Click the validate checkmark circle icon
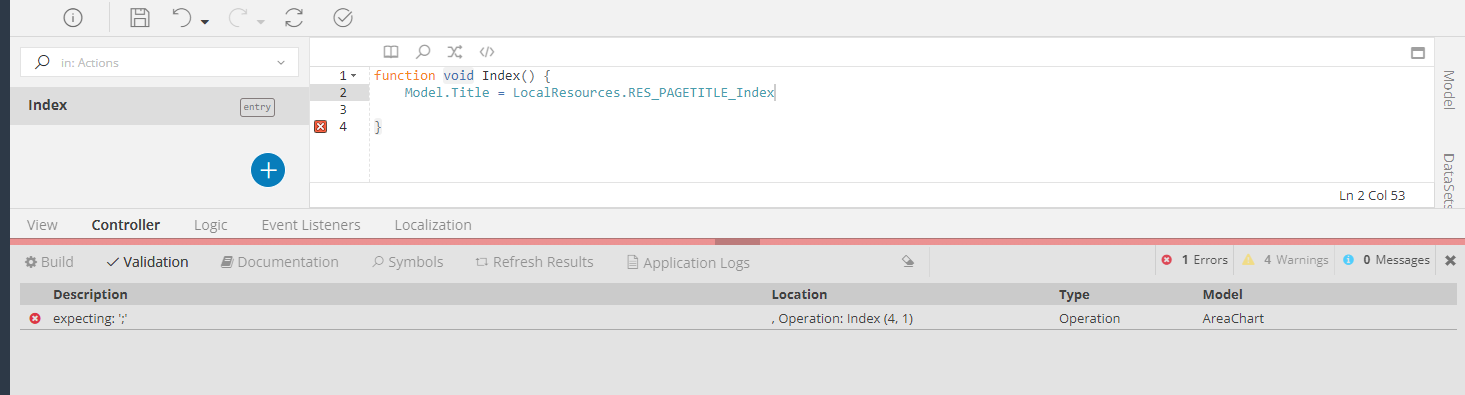Screen dimensions: 1465x395 [342, 18]
